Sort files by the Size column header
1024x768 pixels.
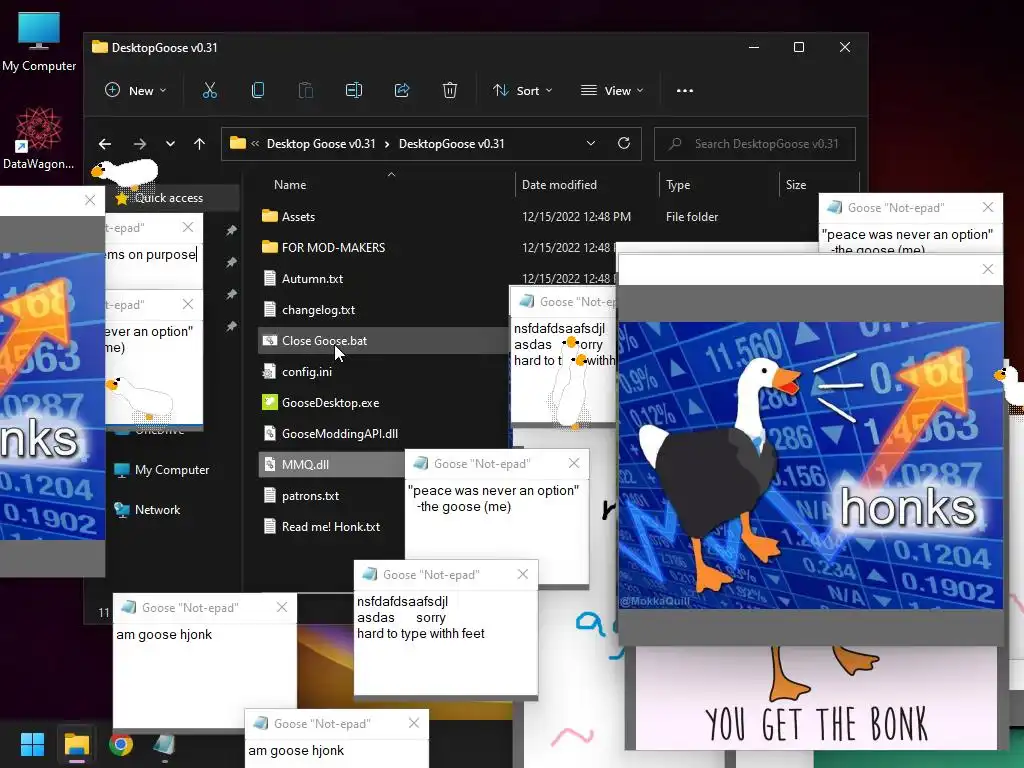tap(795, 185)
